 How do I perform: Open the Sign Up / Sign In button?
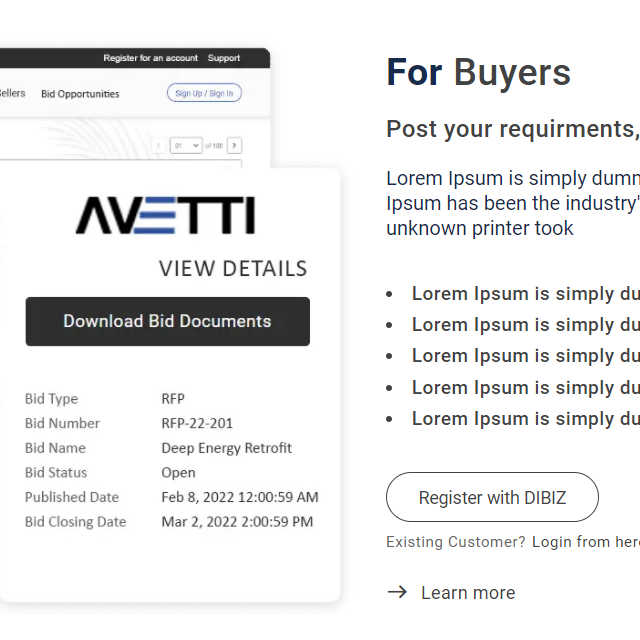(x=204, y=93)
